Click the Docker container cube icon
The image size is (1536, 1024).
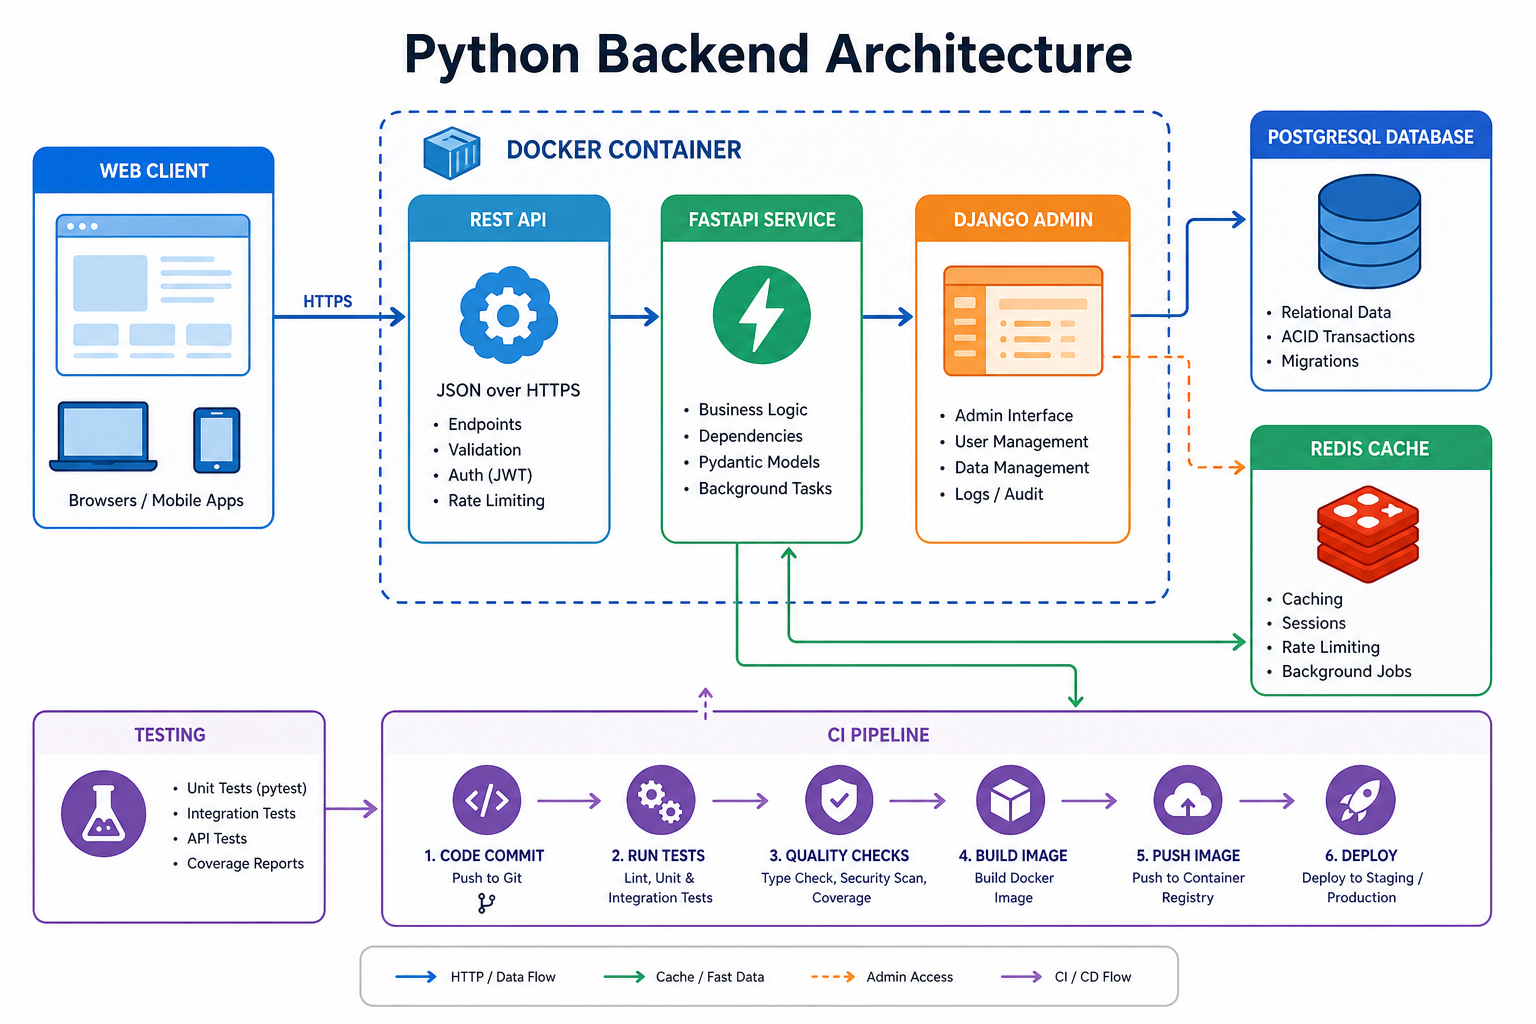point(452,152)
